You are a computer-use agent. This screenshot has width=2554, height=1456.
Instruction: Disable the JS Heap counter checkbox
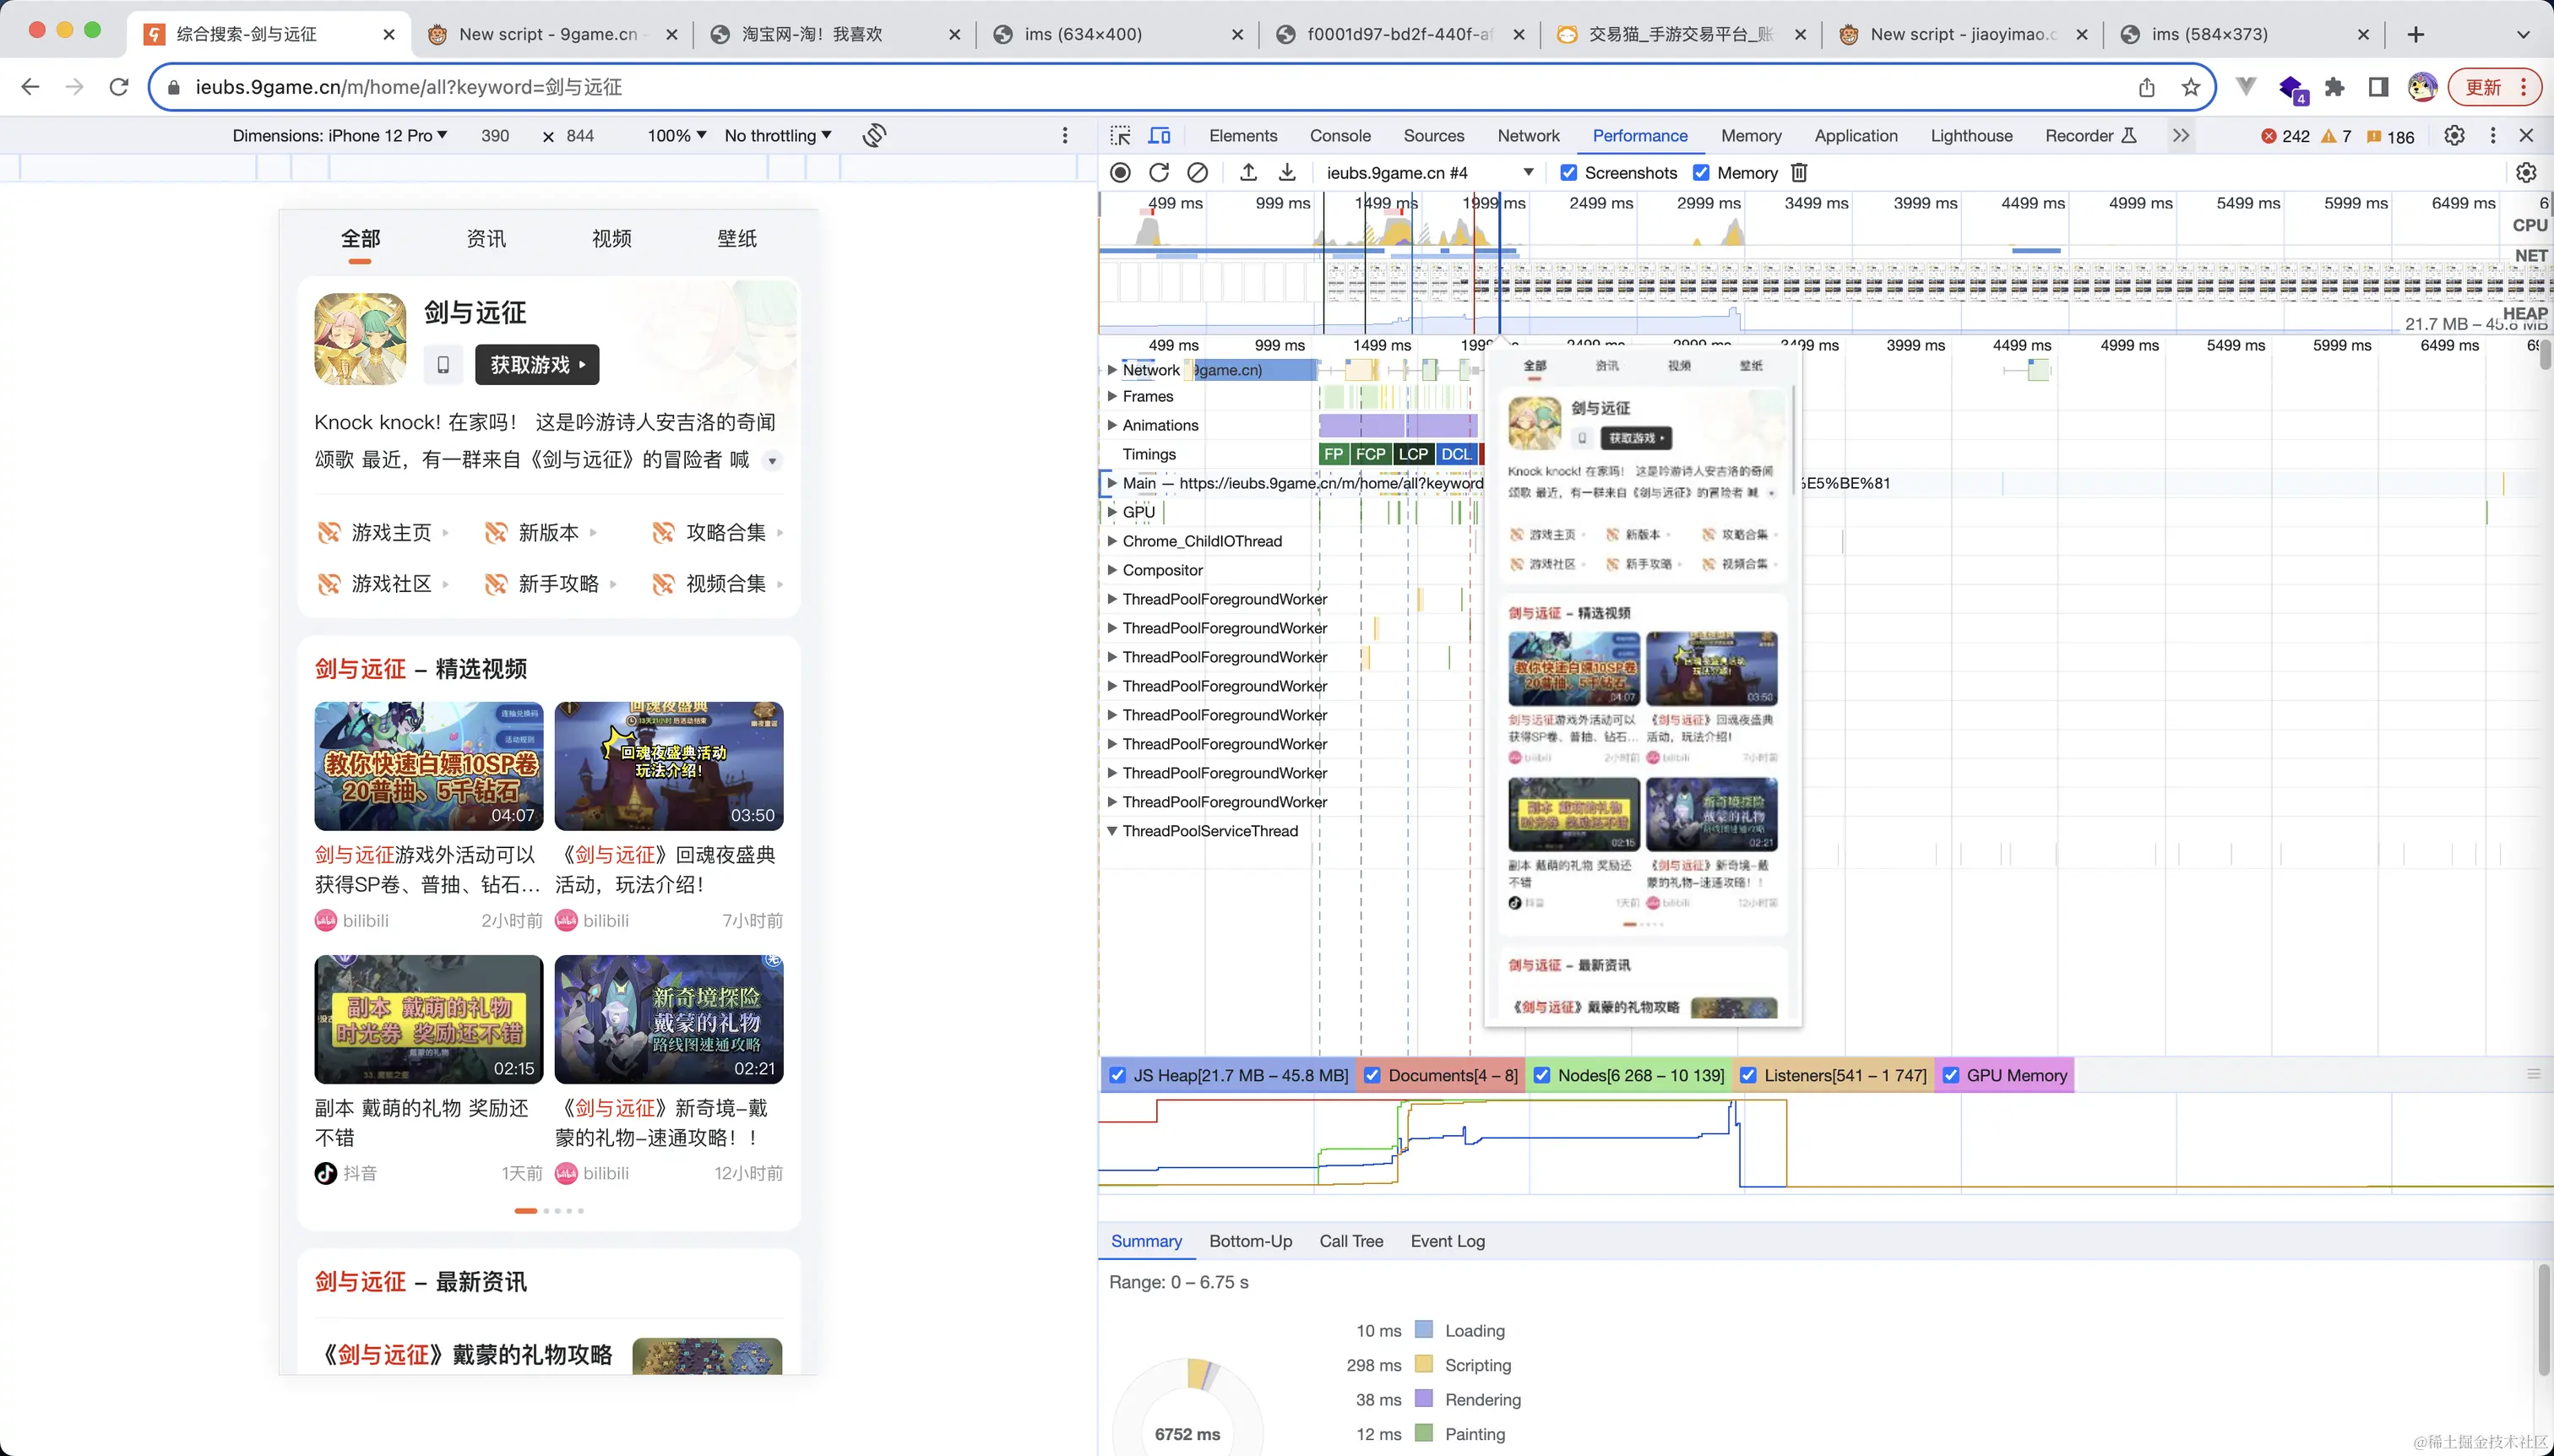coord(1118,1075)
